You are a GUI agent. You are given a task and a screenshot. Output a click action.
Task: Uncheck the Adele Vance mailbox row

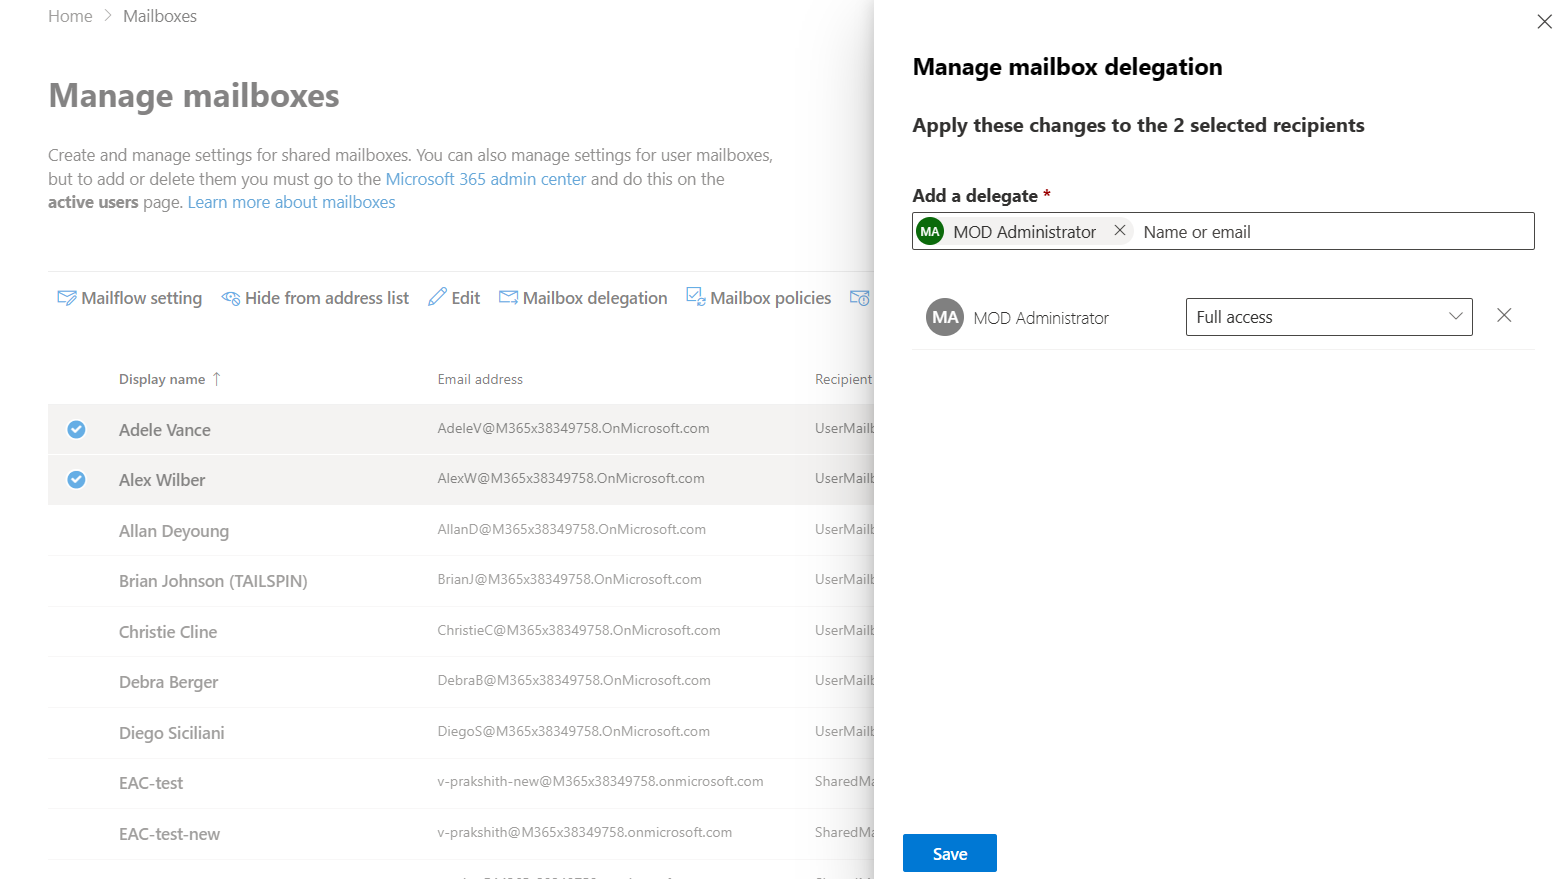(x=76, y=430)
